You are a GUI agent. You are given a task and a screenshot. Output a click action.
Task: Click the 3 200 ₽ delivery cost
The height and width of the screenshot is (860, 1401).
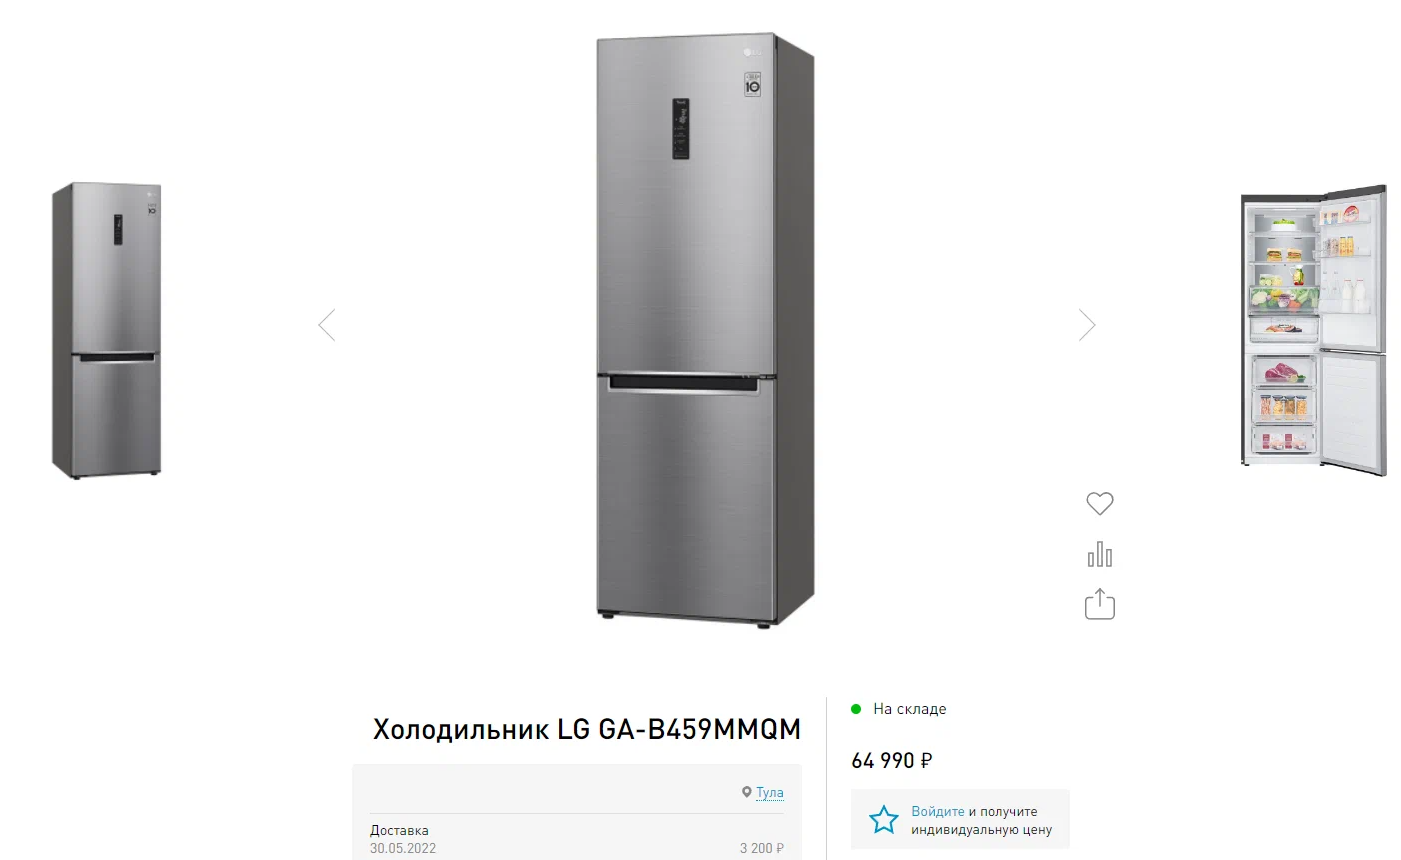pyautogui.click(x=762, y=848)
